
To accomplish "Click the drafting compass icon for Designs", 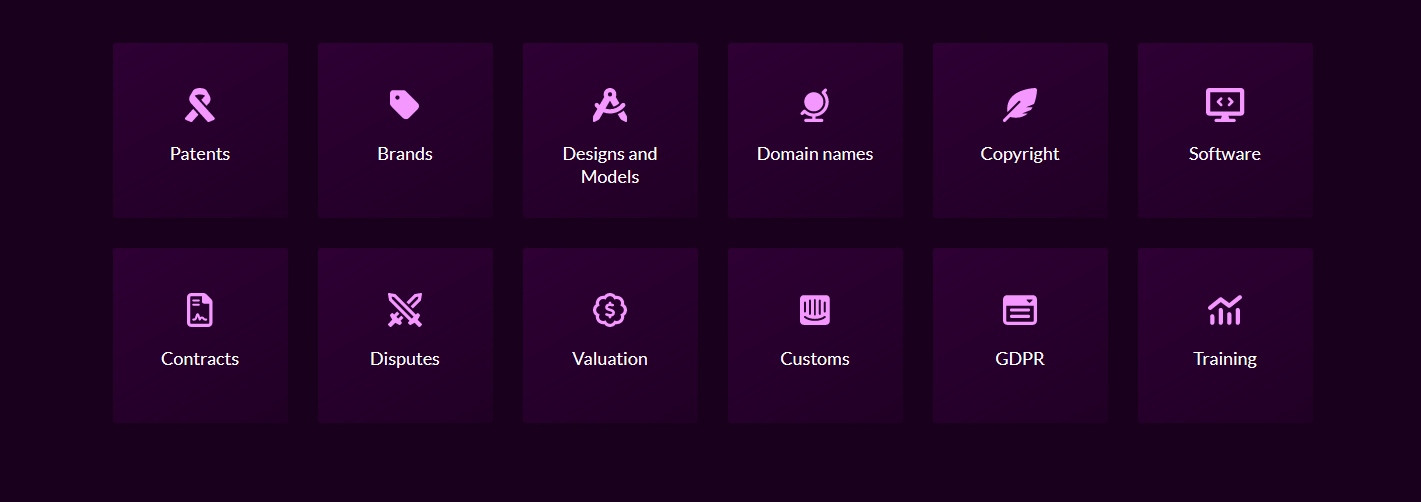I will point(610,105).
